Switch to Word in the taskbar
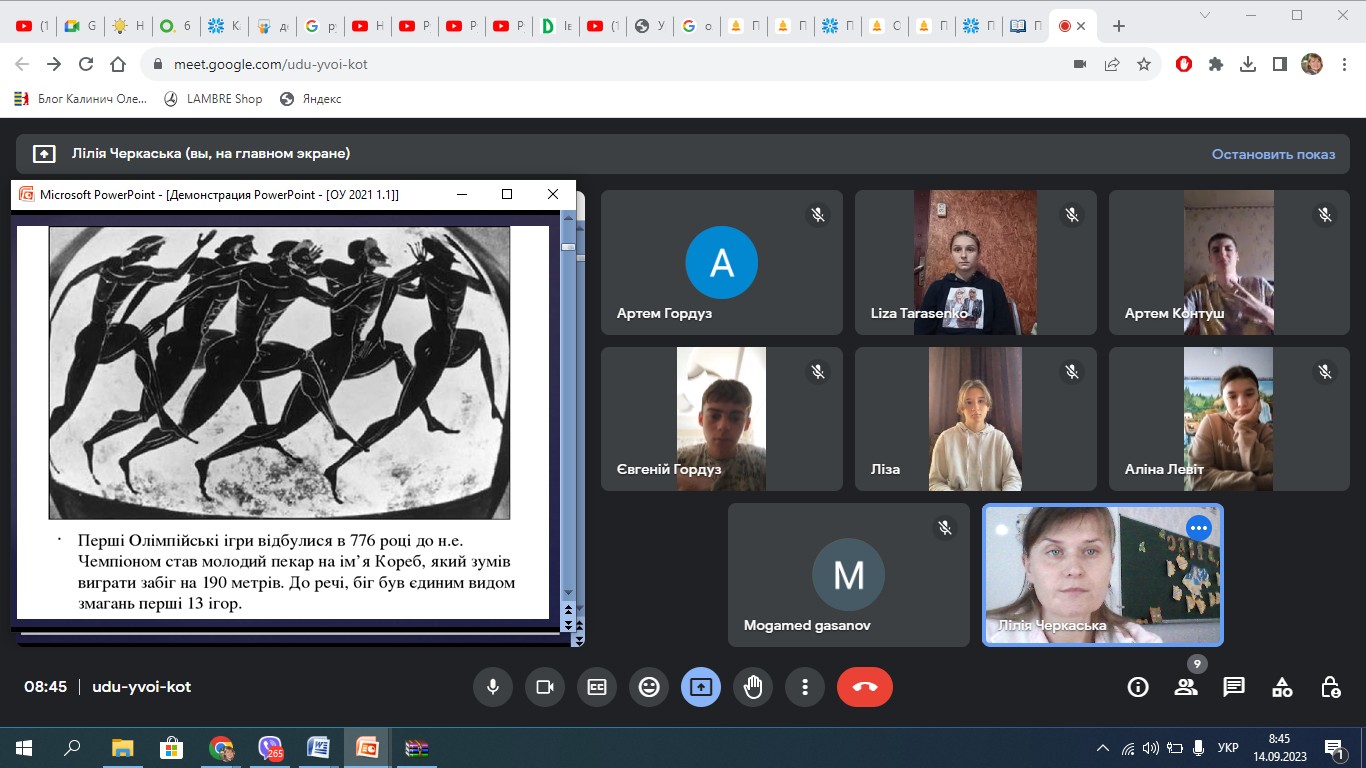The width and height of the screenshot is (1366, 768). [319, 747]
